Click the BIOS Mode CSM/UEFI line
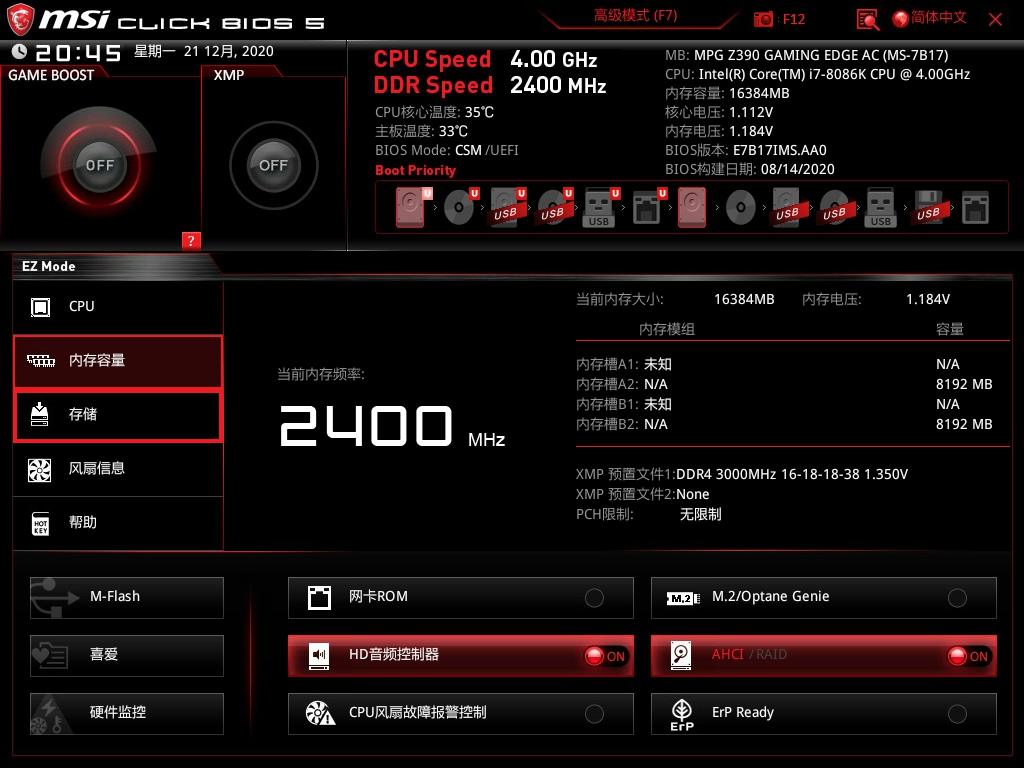The image size is (1024, 768). [x=447, y=150]
